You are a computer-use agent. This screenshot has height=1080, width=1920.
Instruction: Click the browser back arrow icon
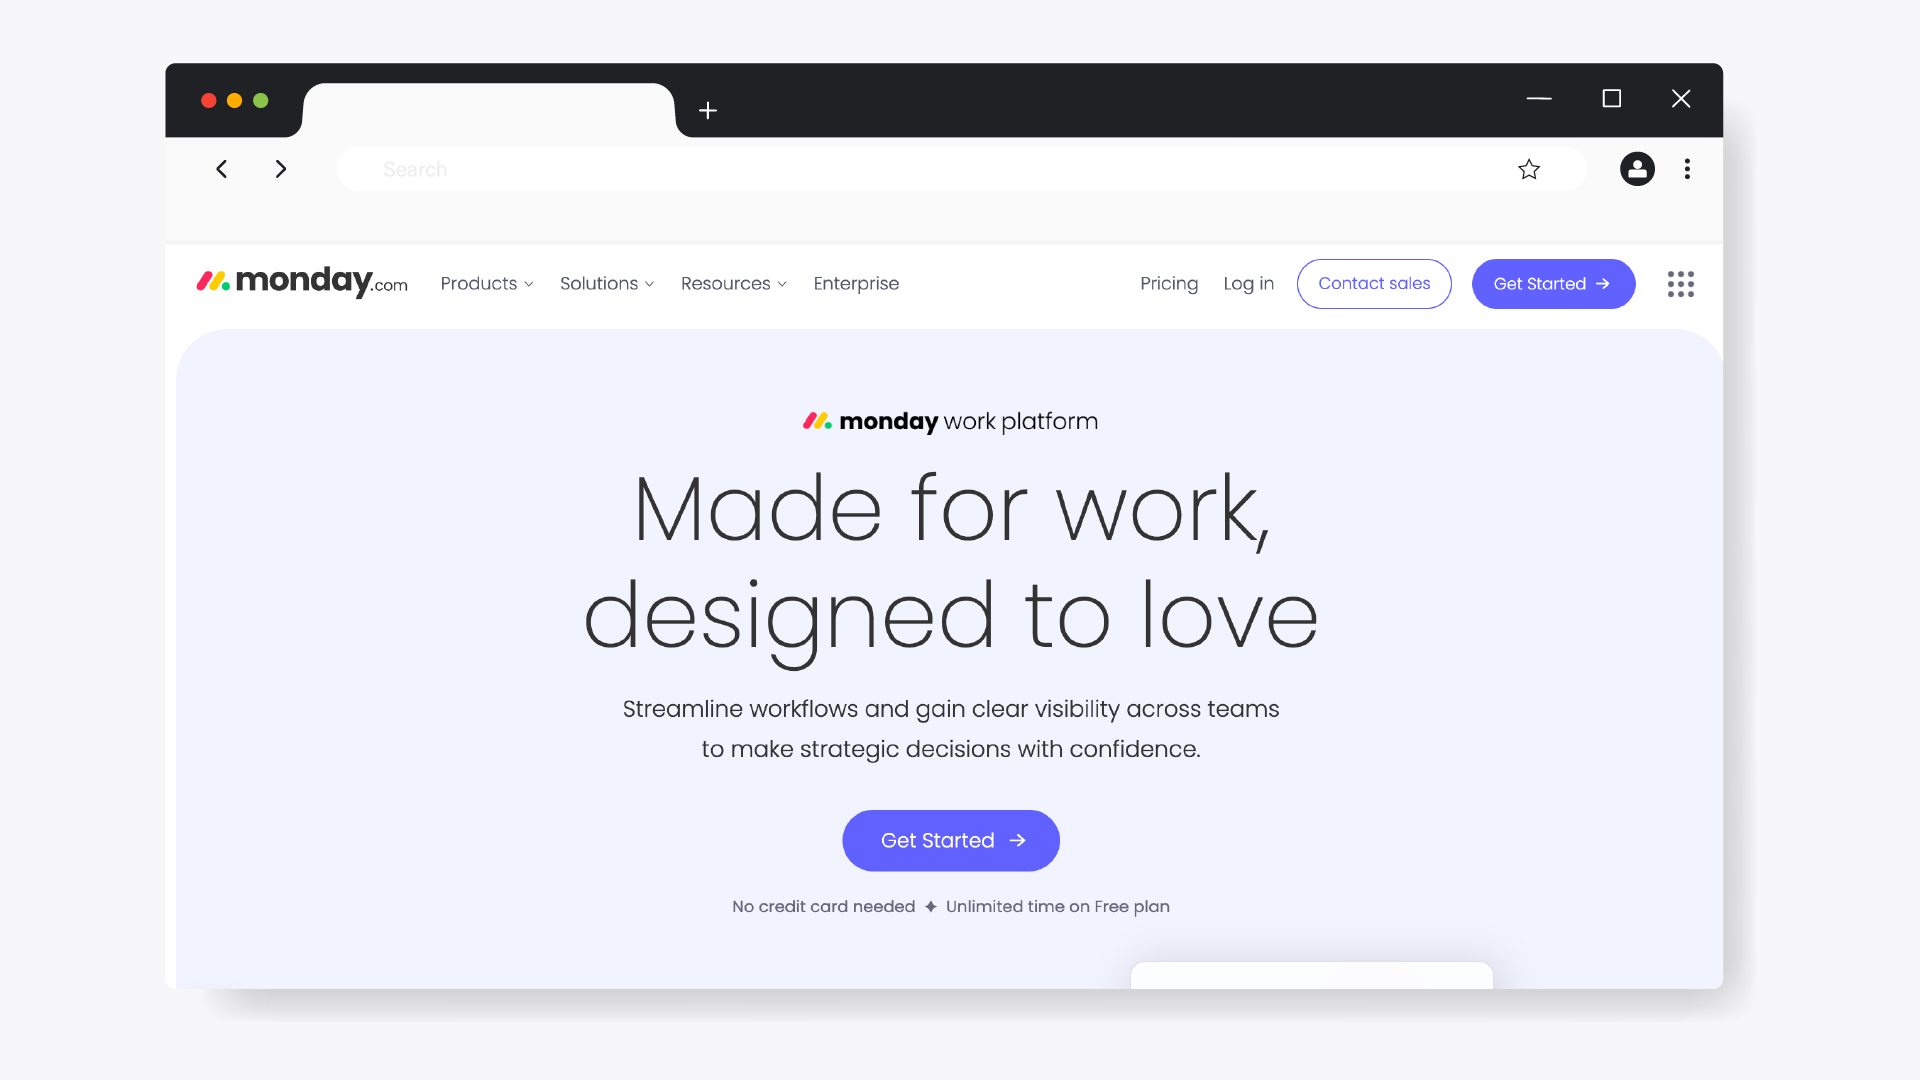click(x=220, y=169)
